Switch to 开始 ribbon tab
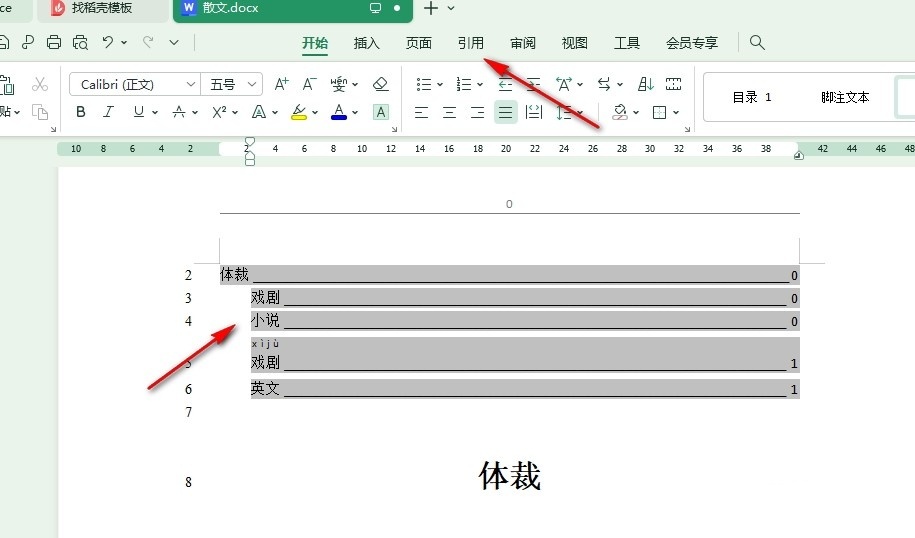Viewport: 915px width, 538px height. pos(315,43)
